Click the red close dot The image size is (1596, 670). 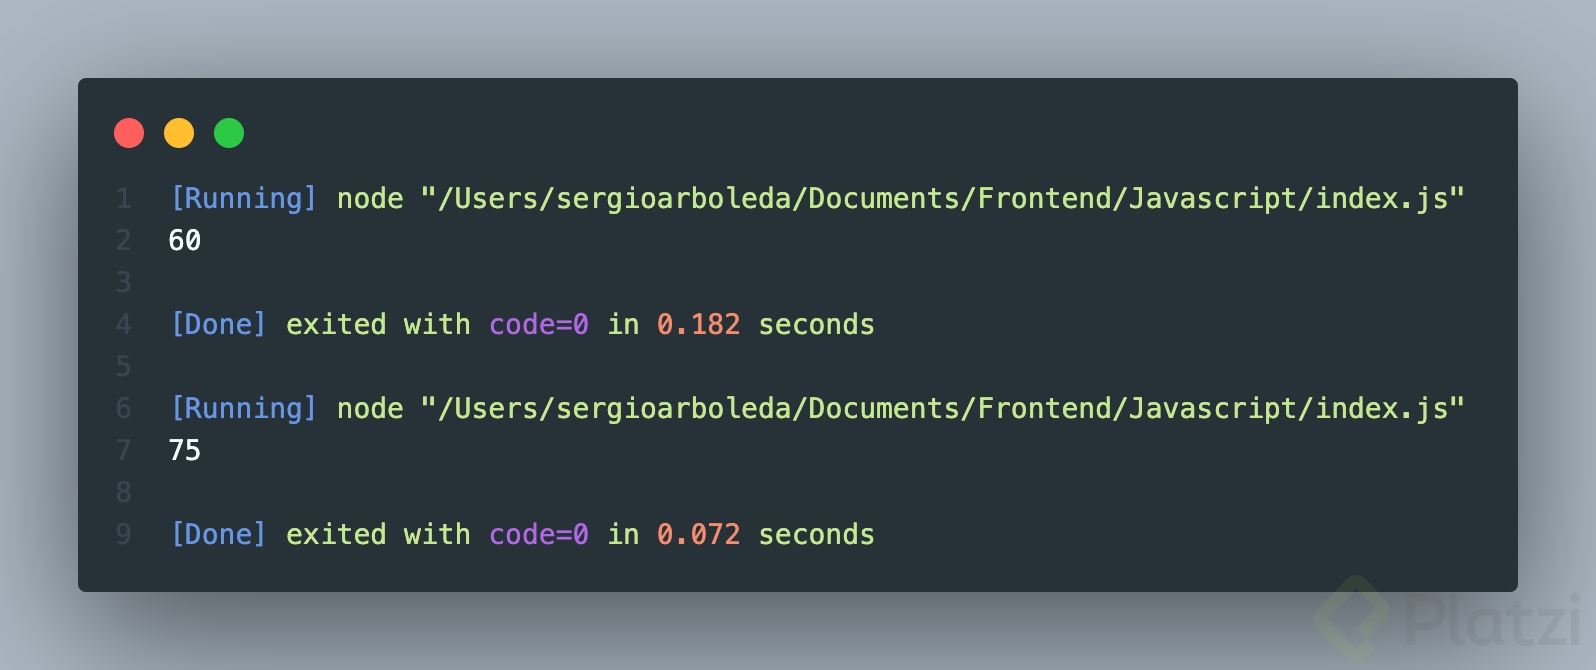pyautogui.click(x=129, y=133)
